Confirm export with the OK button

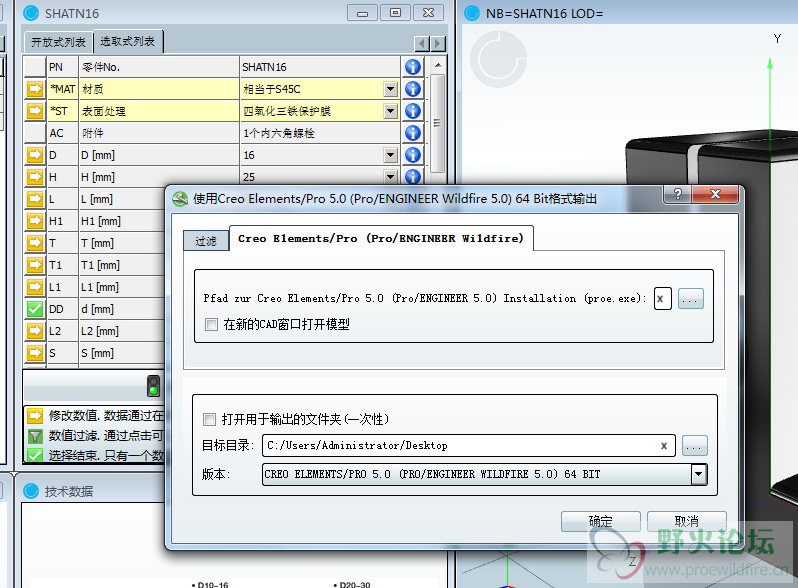point(601,522)
